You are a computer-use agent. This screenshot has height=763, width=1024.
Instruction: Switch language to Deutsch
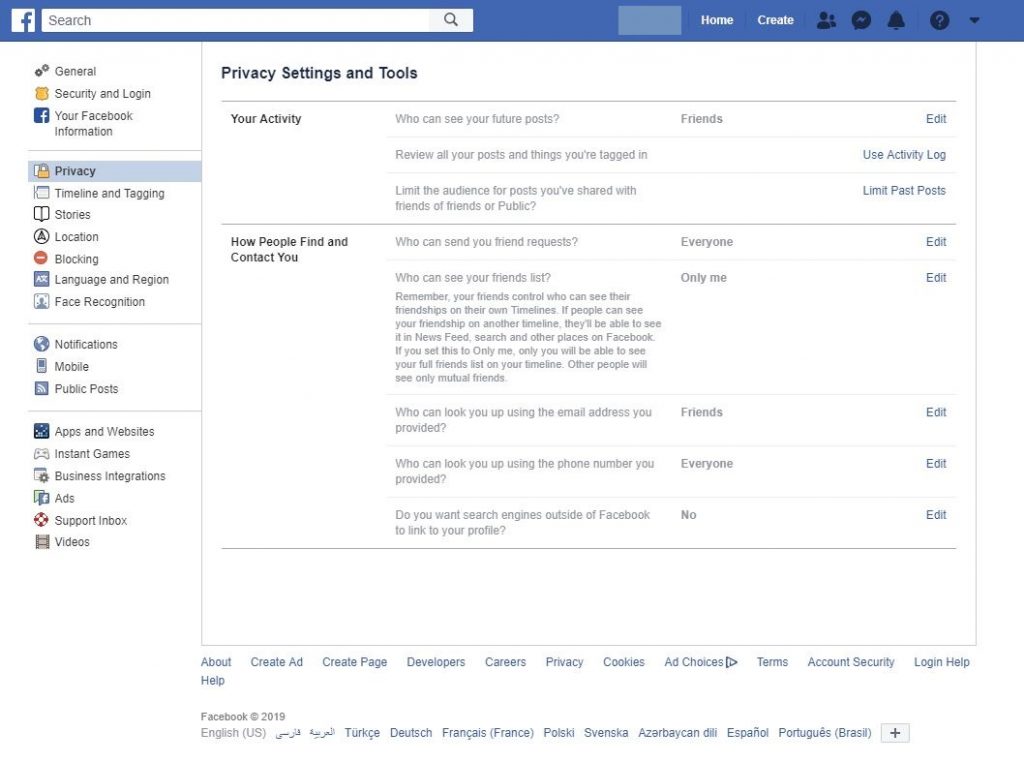[411, 733]
